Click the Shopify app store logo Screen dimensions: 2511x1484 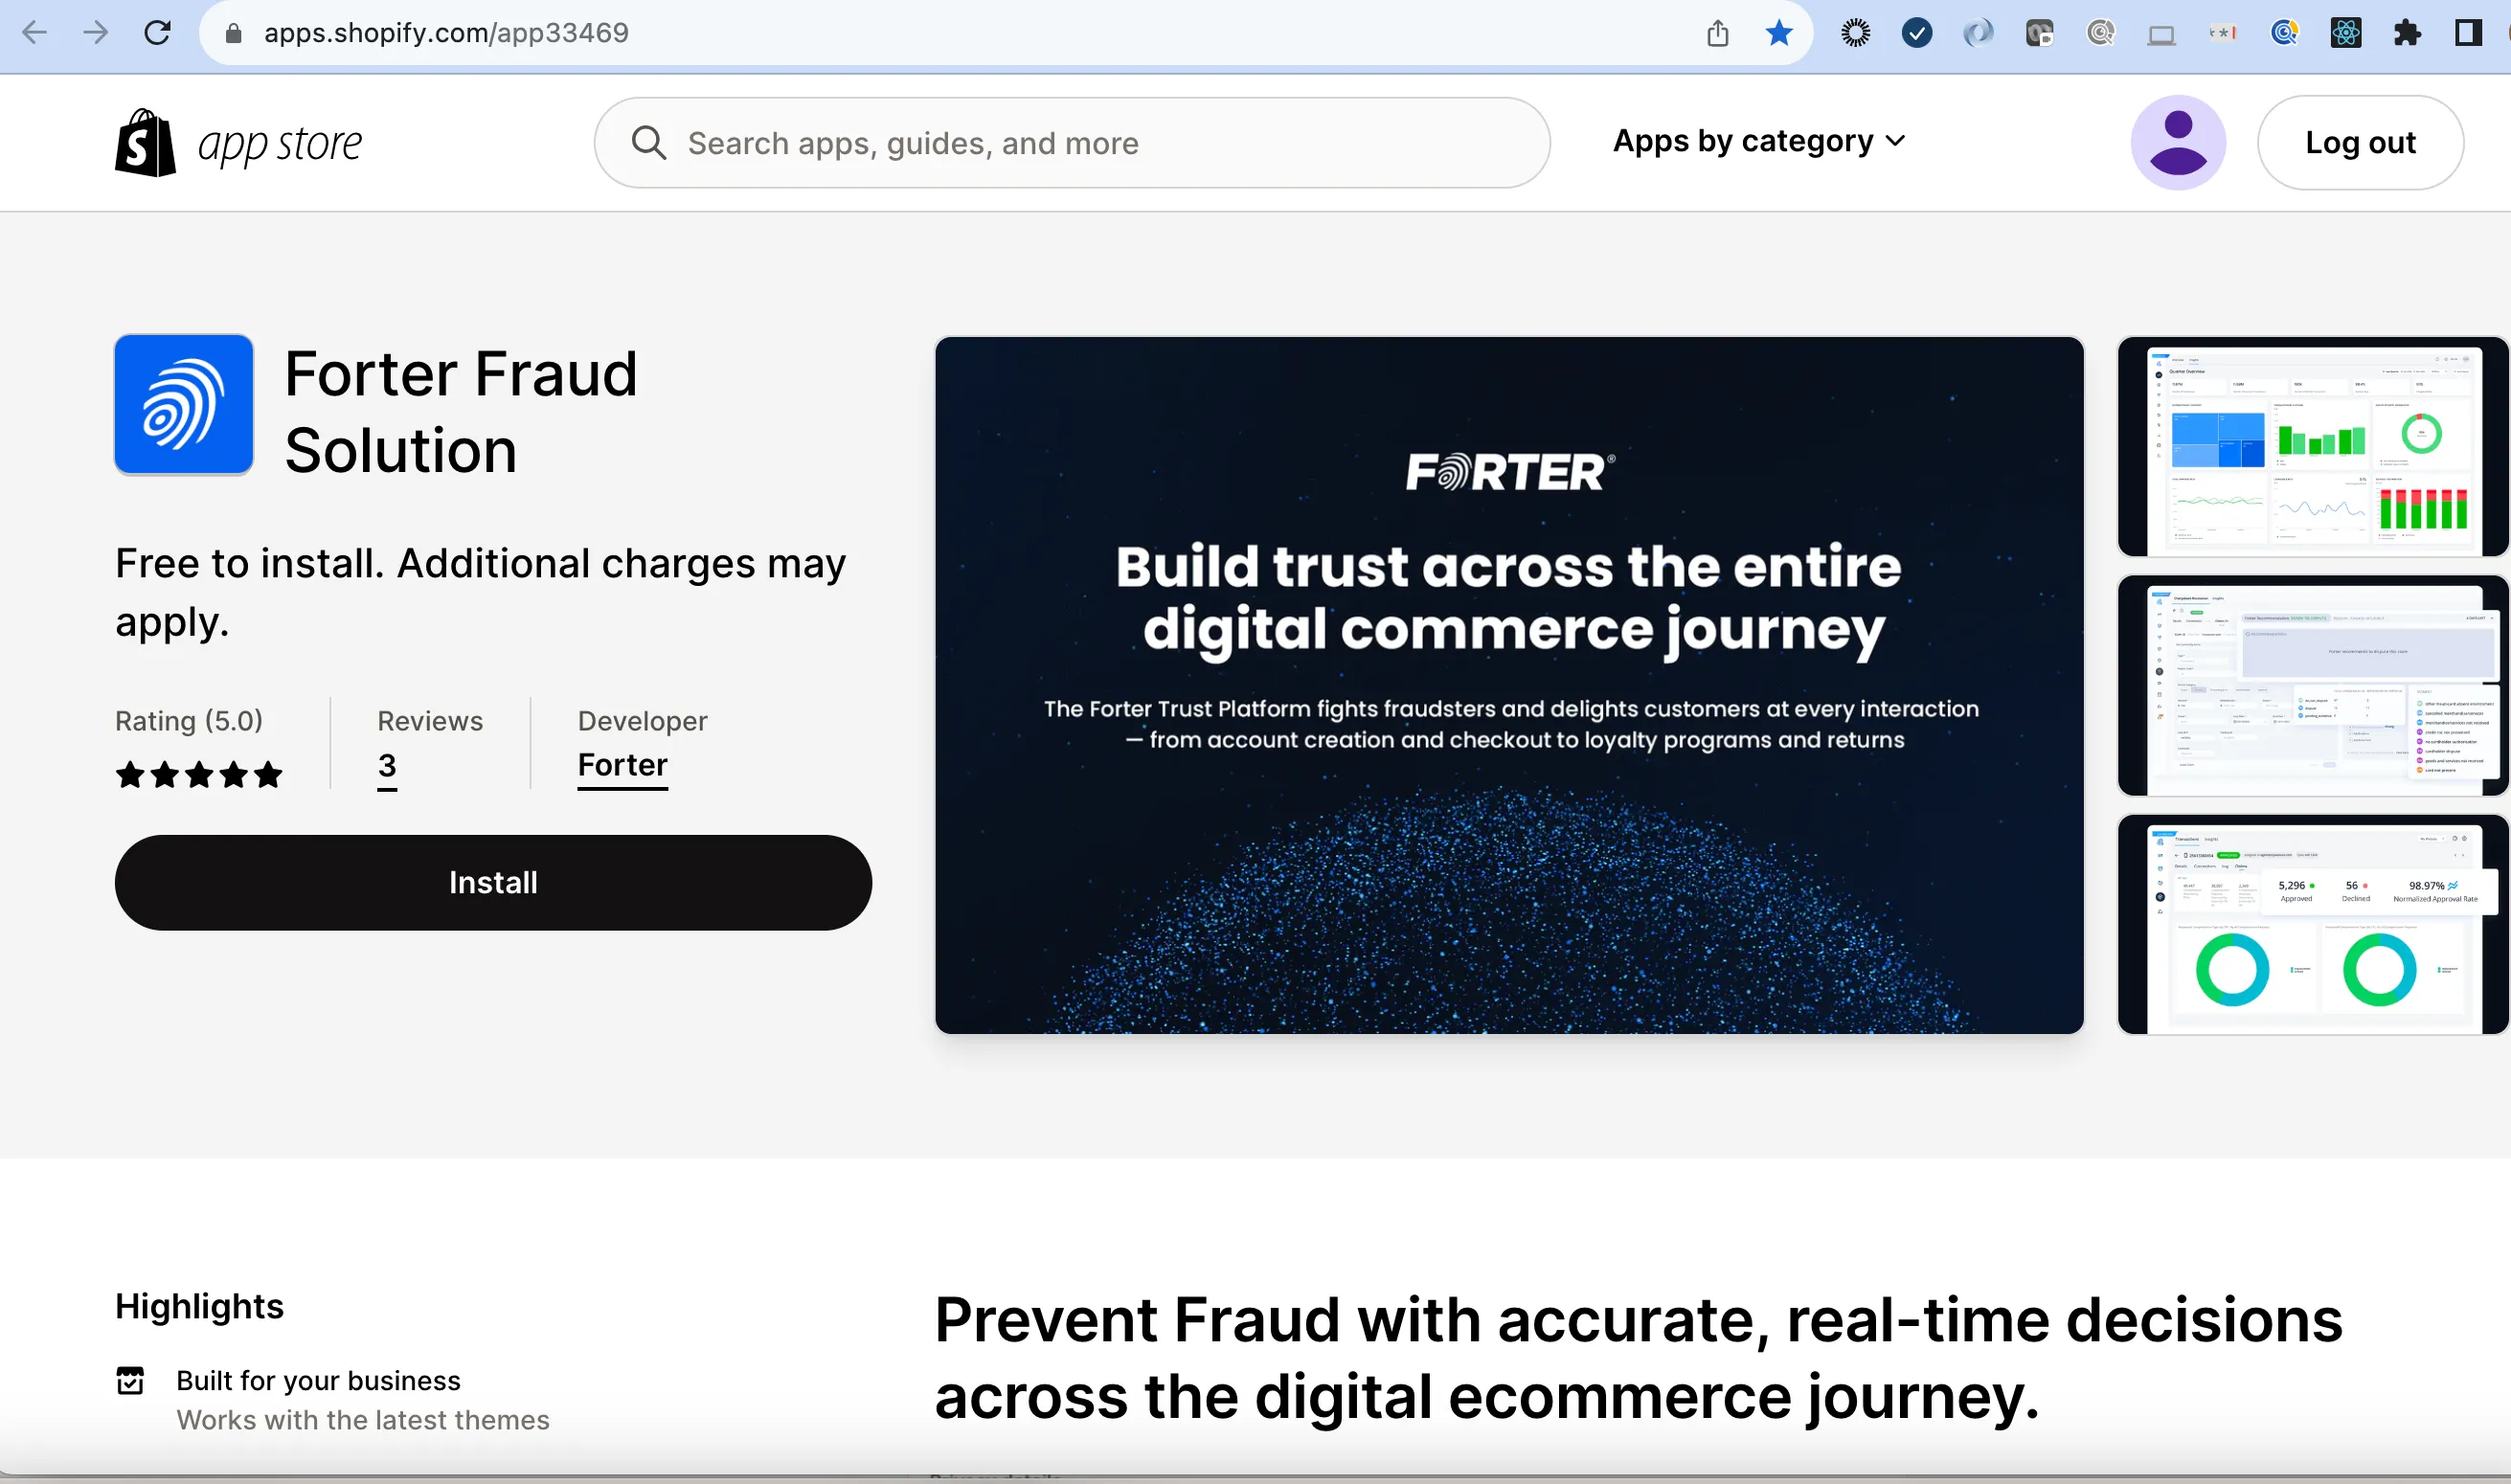238,143
